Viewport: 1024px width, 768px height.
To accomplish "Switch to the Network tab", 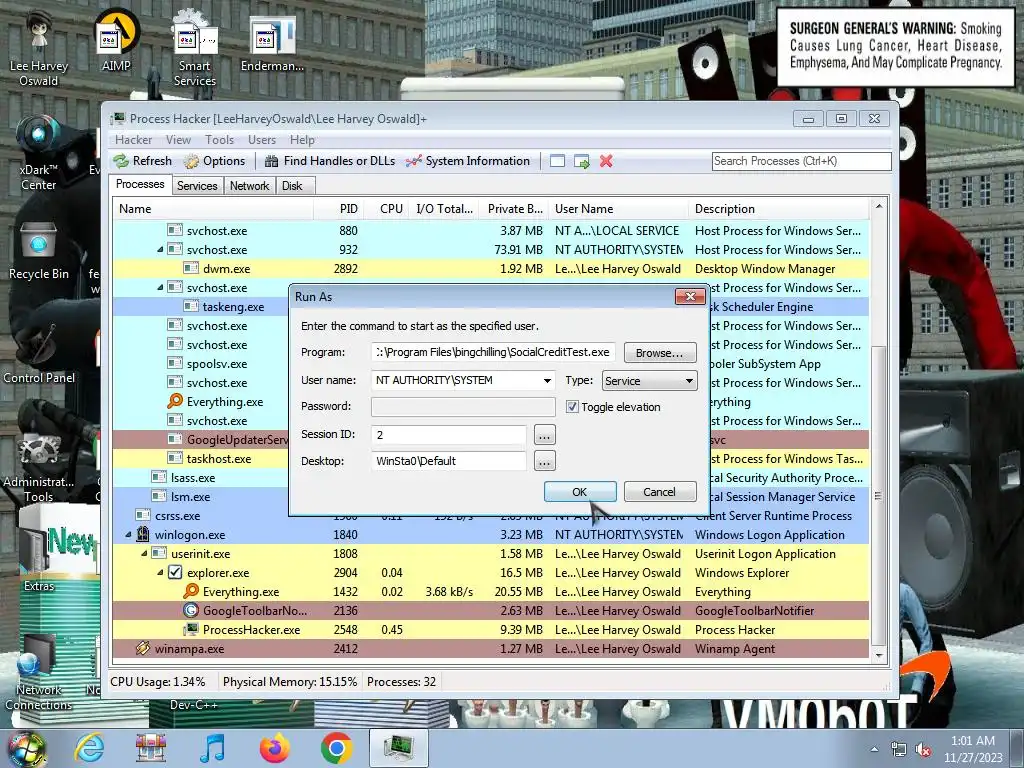I will coord(249,186).
